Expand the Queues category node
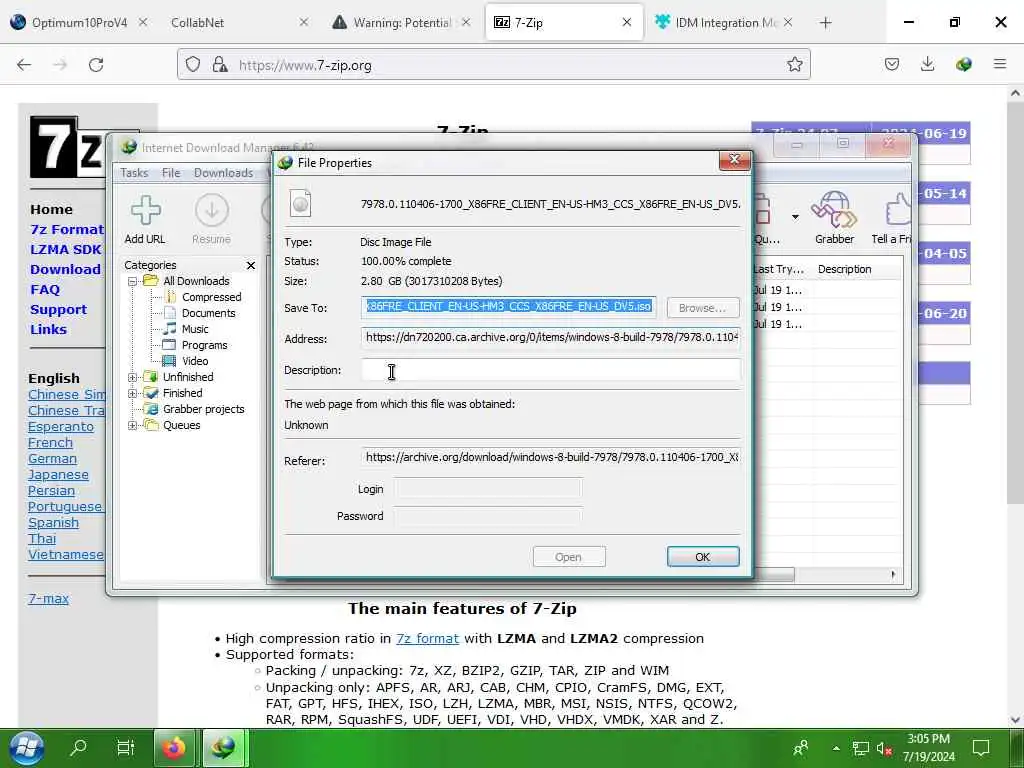This screenshot has height=768, width=1024. (x=133, y=425)
